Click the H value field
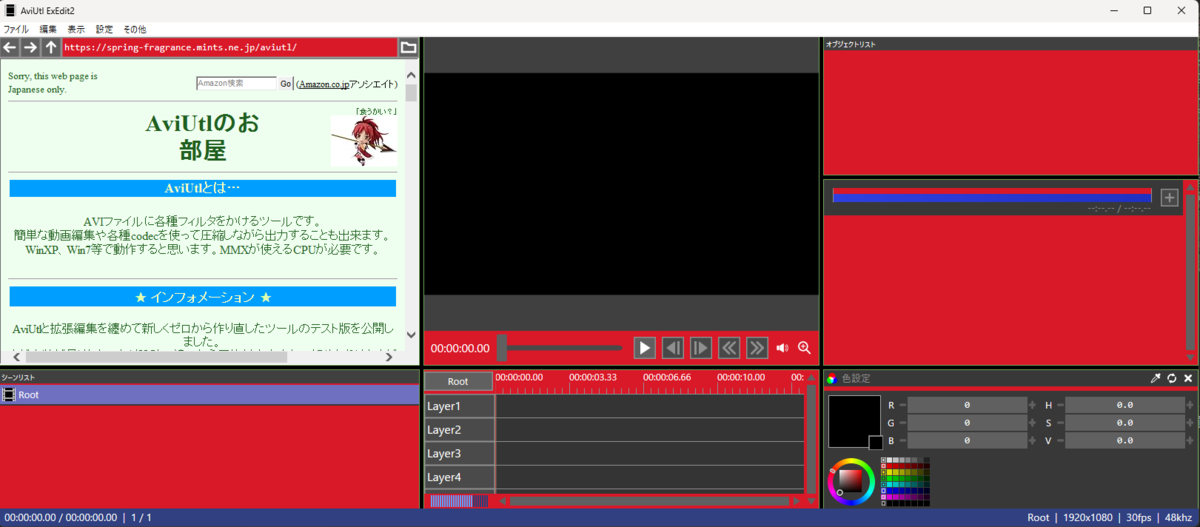This screenshot has width=1200, height=527. tap(1124, 405)
